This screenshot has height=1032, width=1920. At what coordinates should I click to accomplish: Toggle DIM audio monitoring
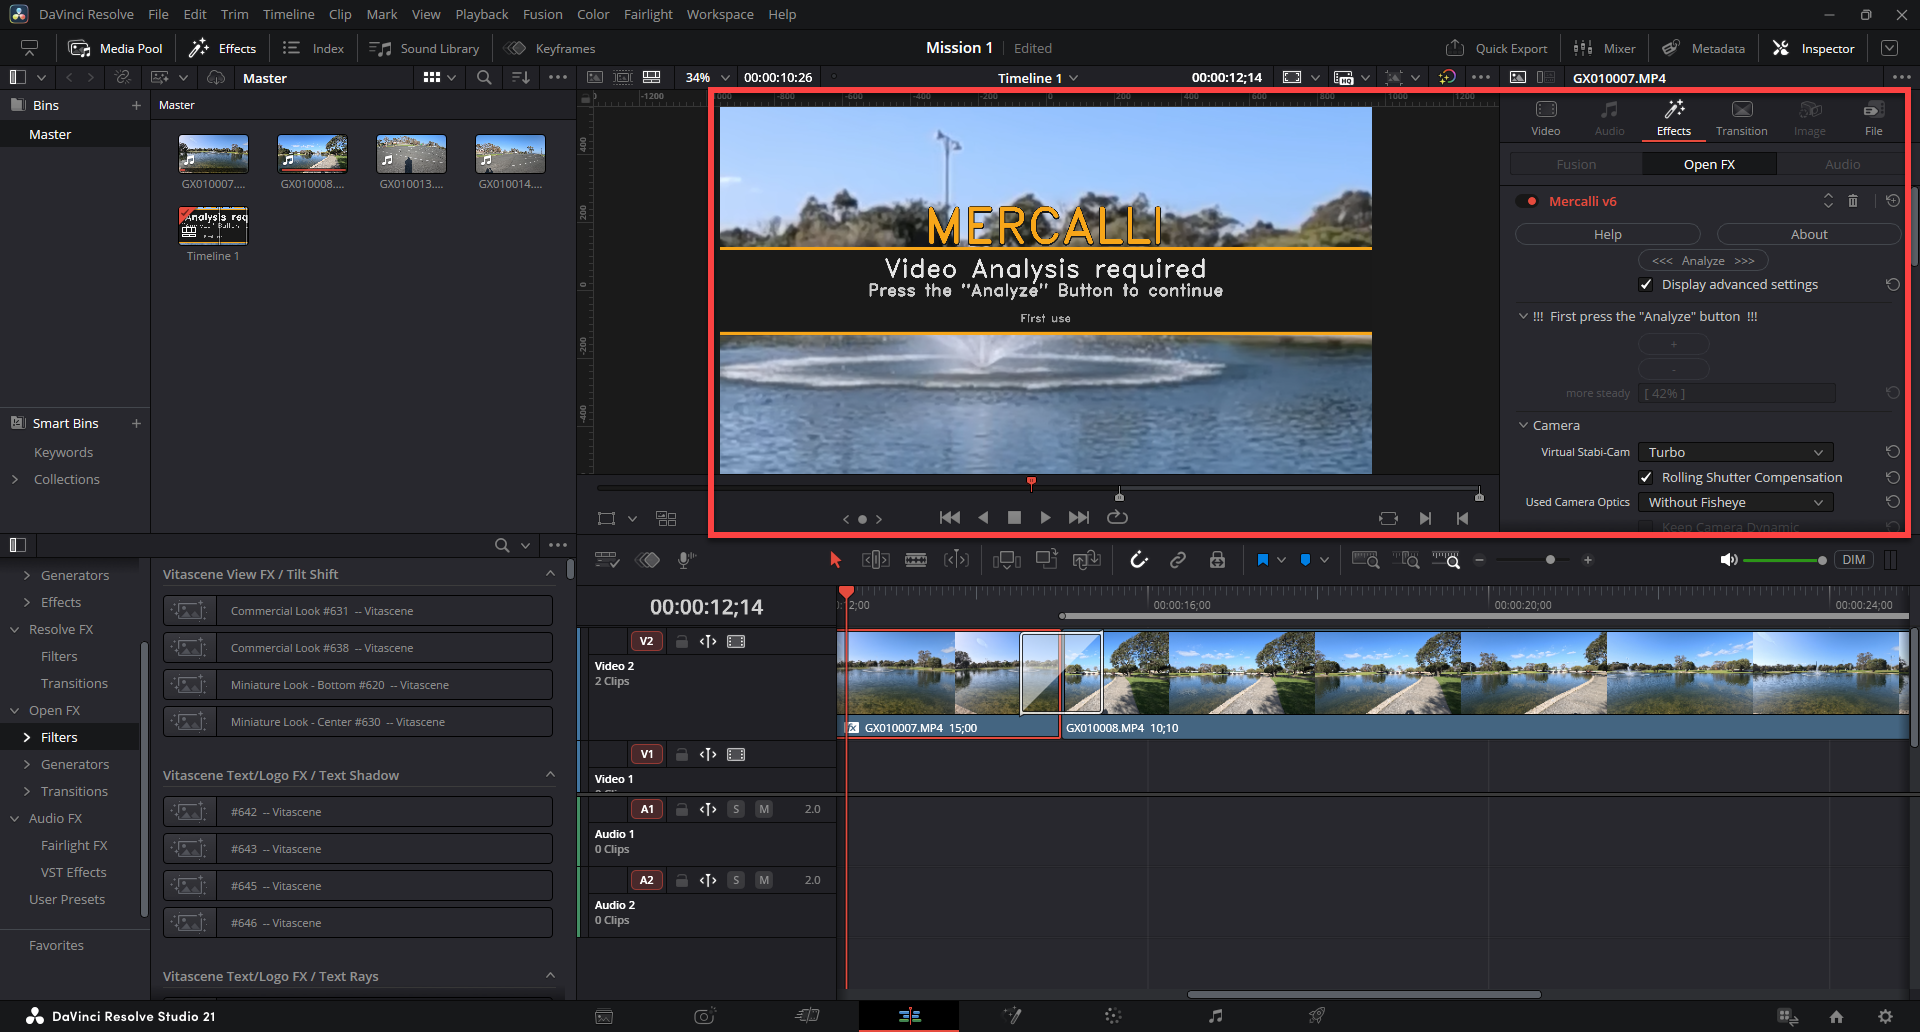[1854, 560]
